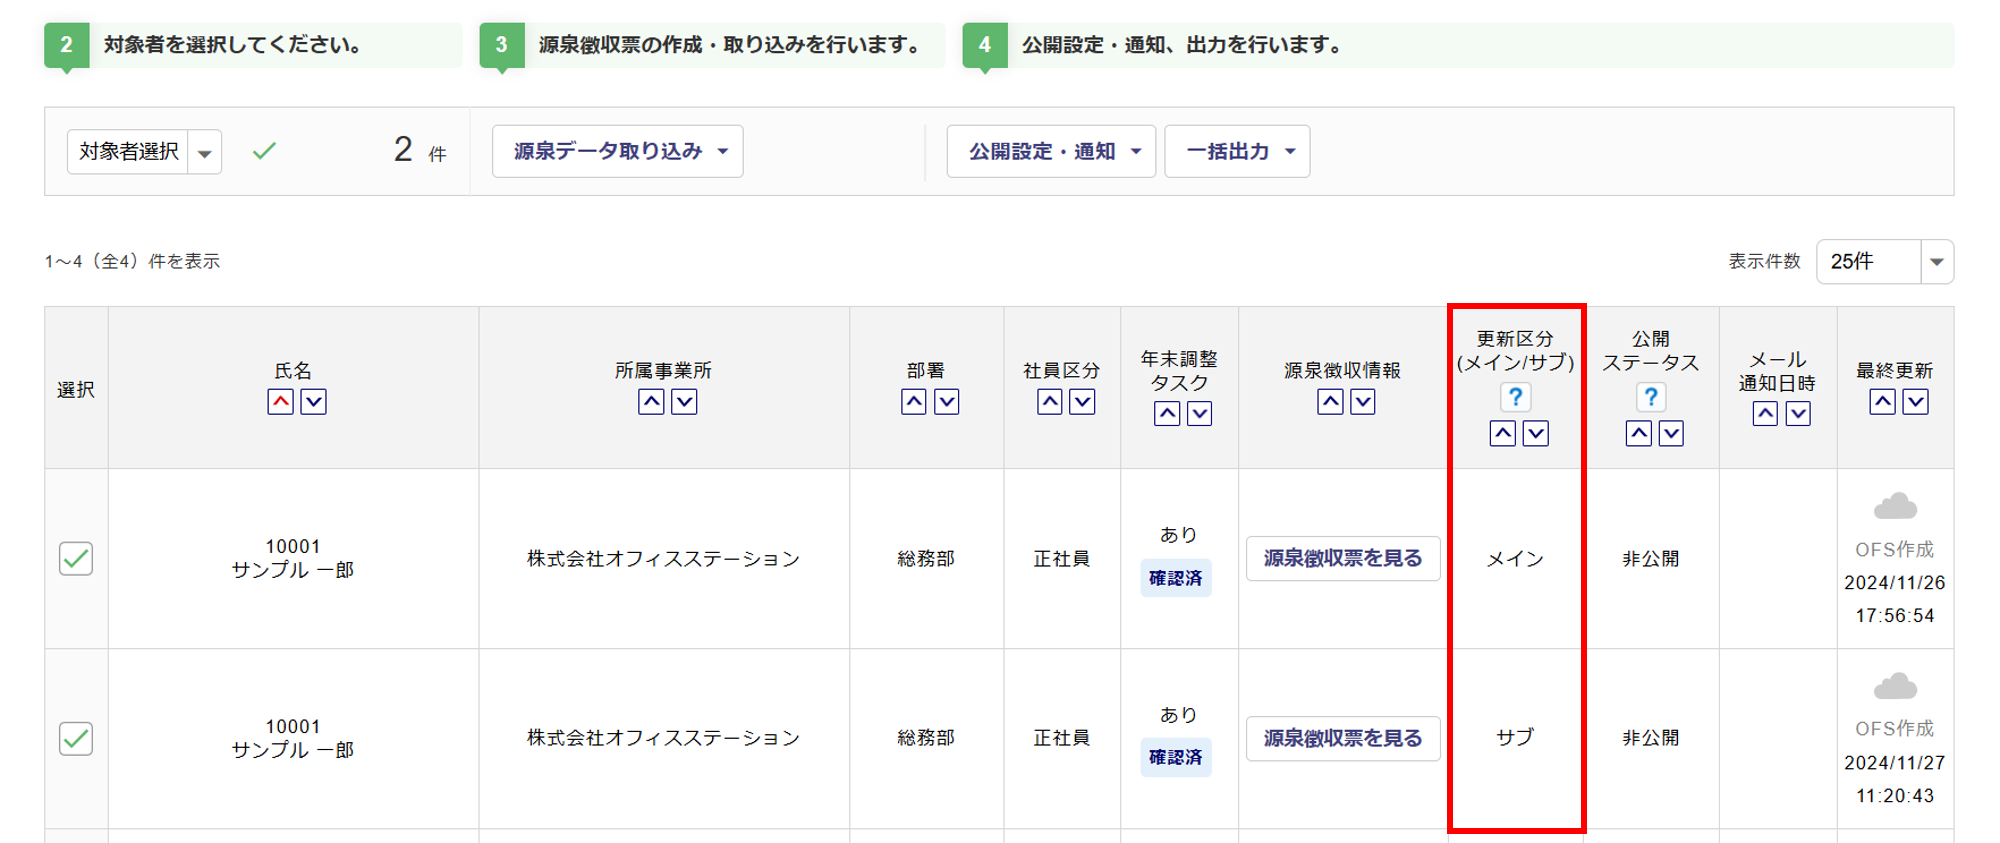Sort 最終更新 column ascending
Viewport: 2000px width, 843px height.
[1882, 402]
